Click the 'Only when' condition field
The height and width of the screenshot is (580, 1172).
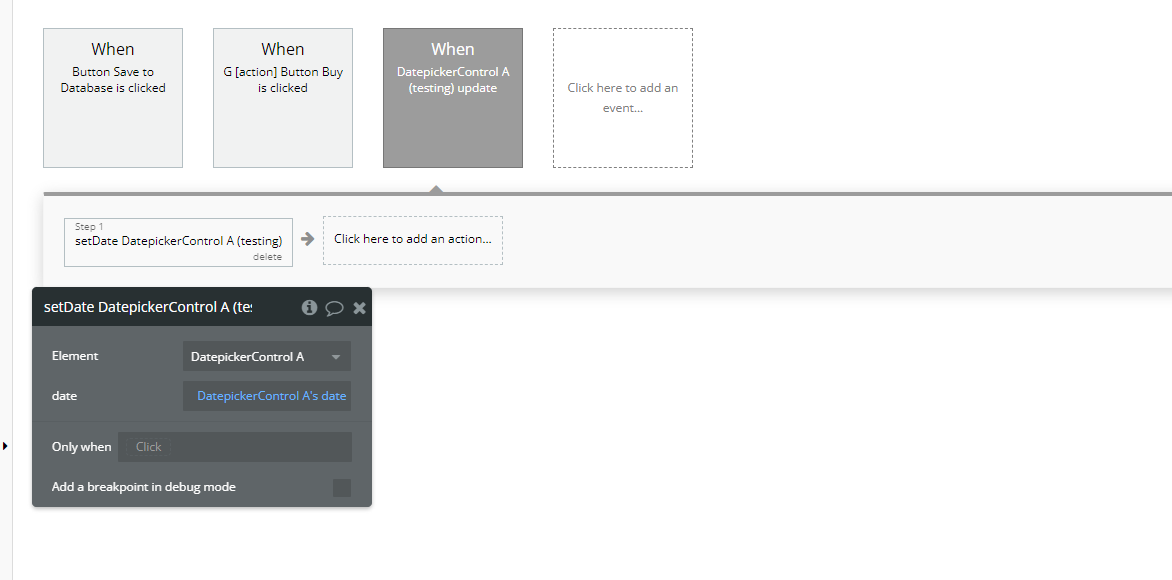coord(235,446)
